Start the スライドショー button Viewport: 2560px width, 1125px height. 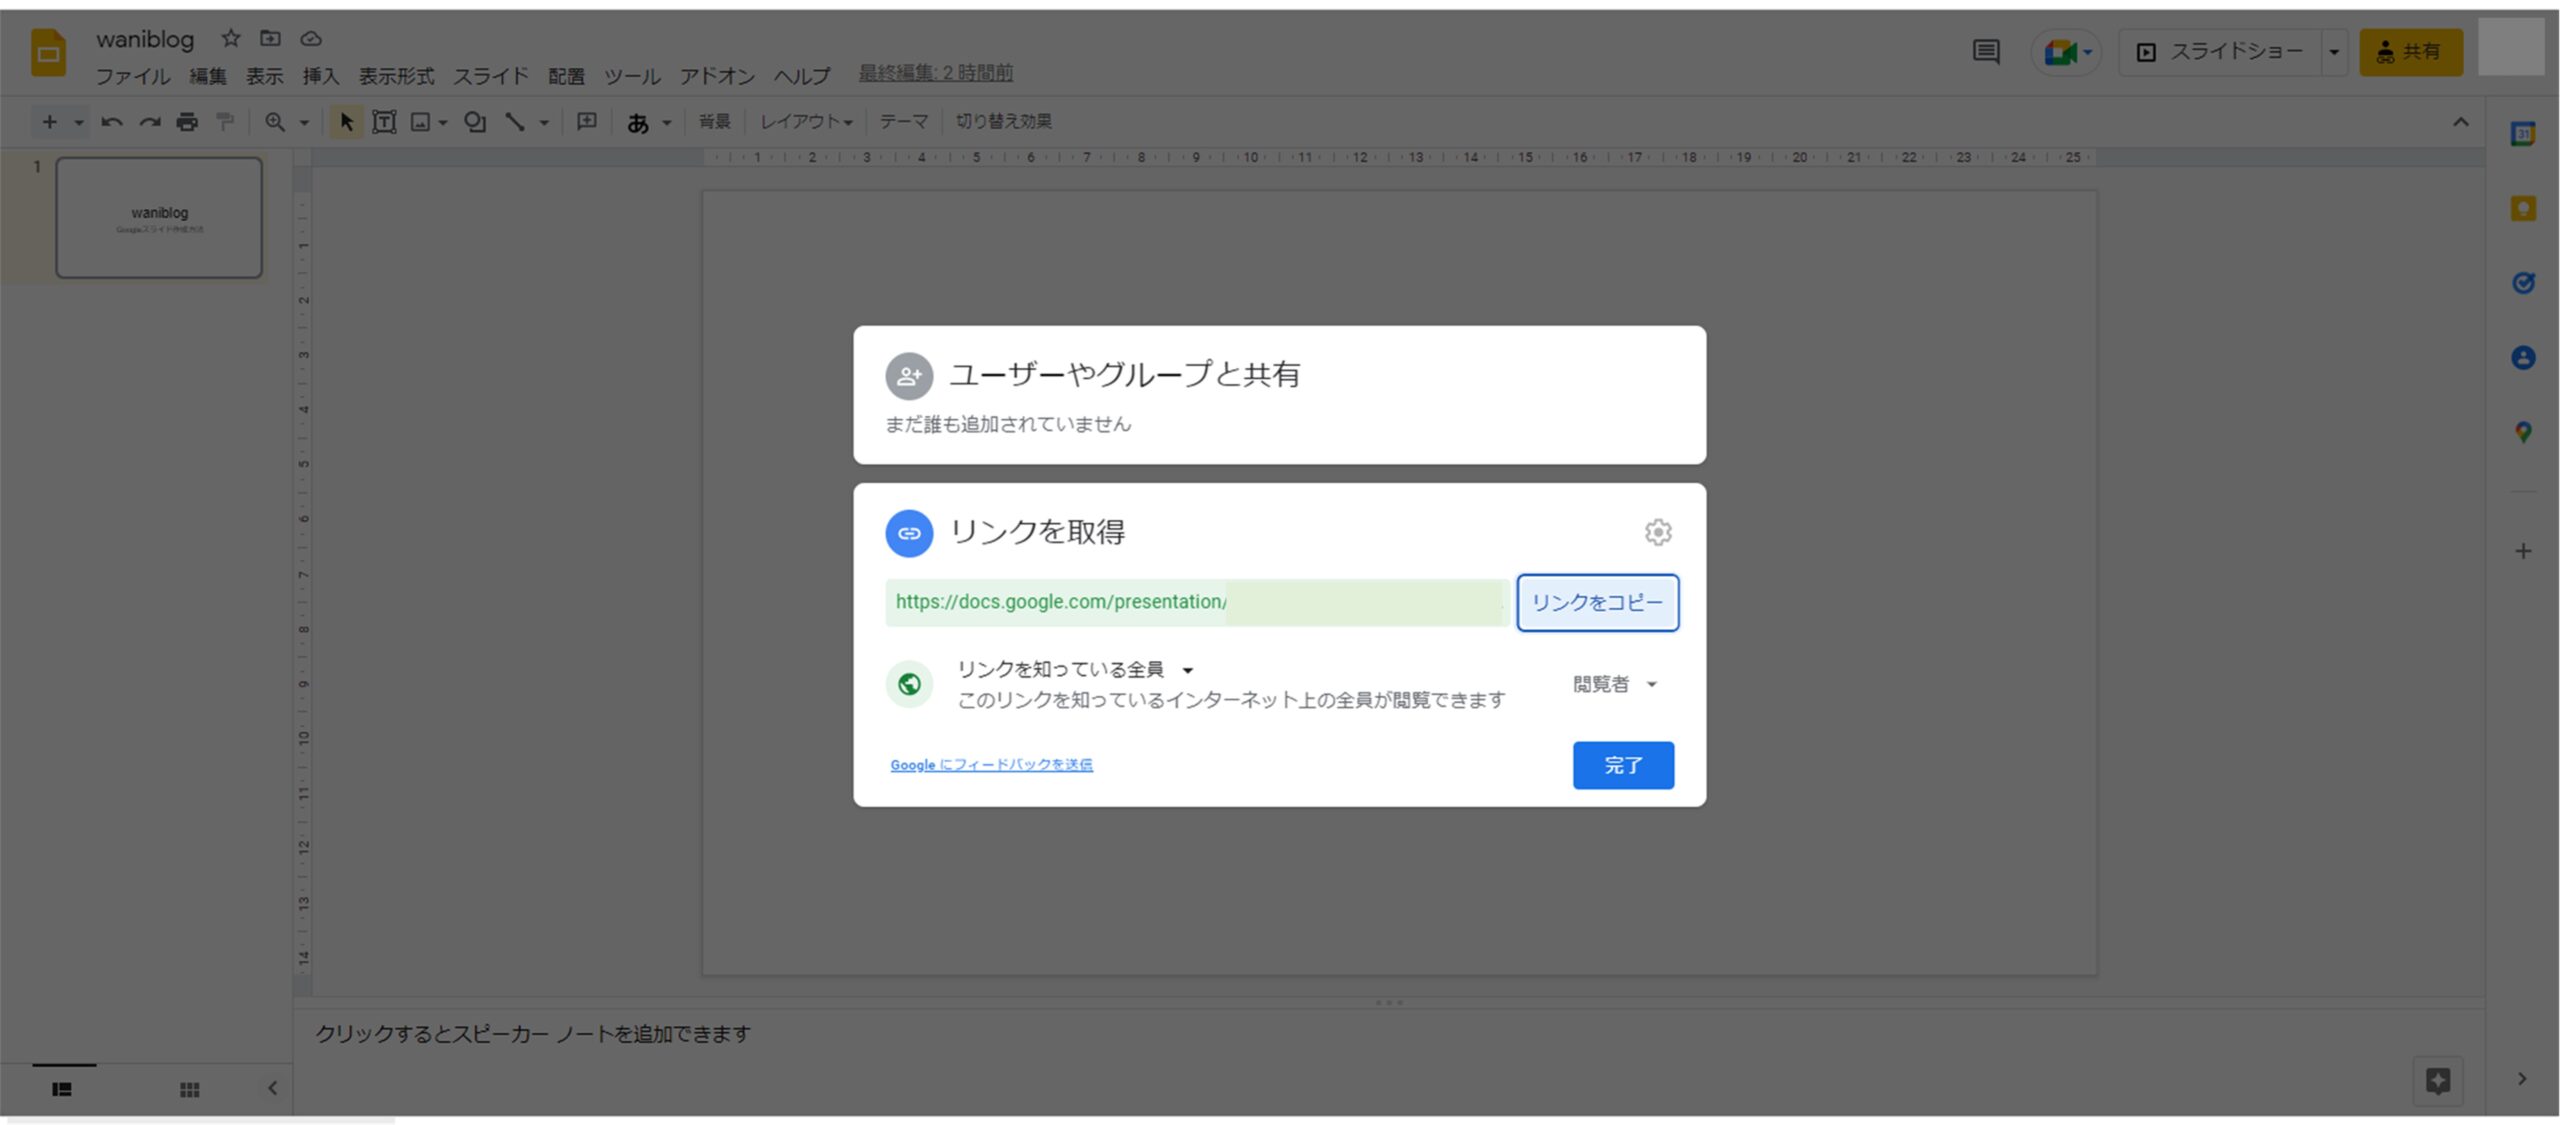2220,52
